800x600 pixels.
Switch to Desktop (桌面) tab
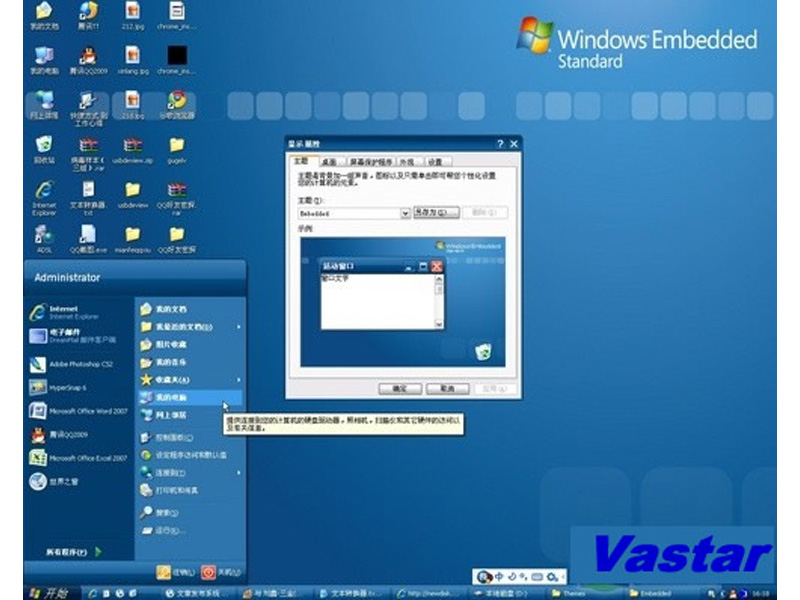330,162
